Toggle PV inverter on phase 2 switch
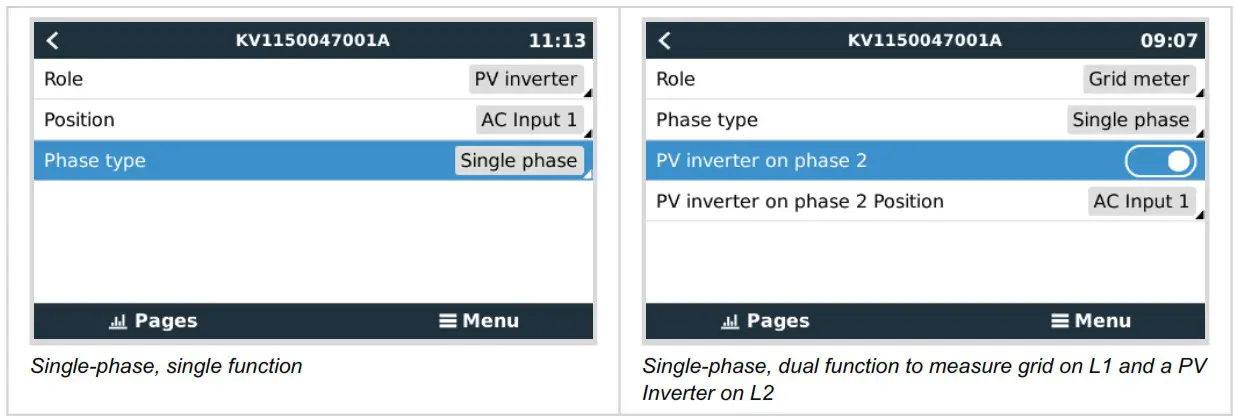 pyautogui.click(x=1160, y=161)
